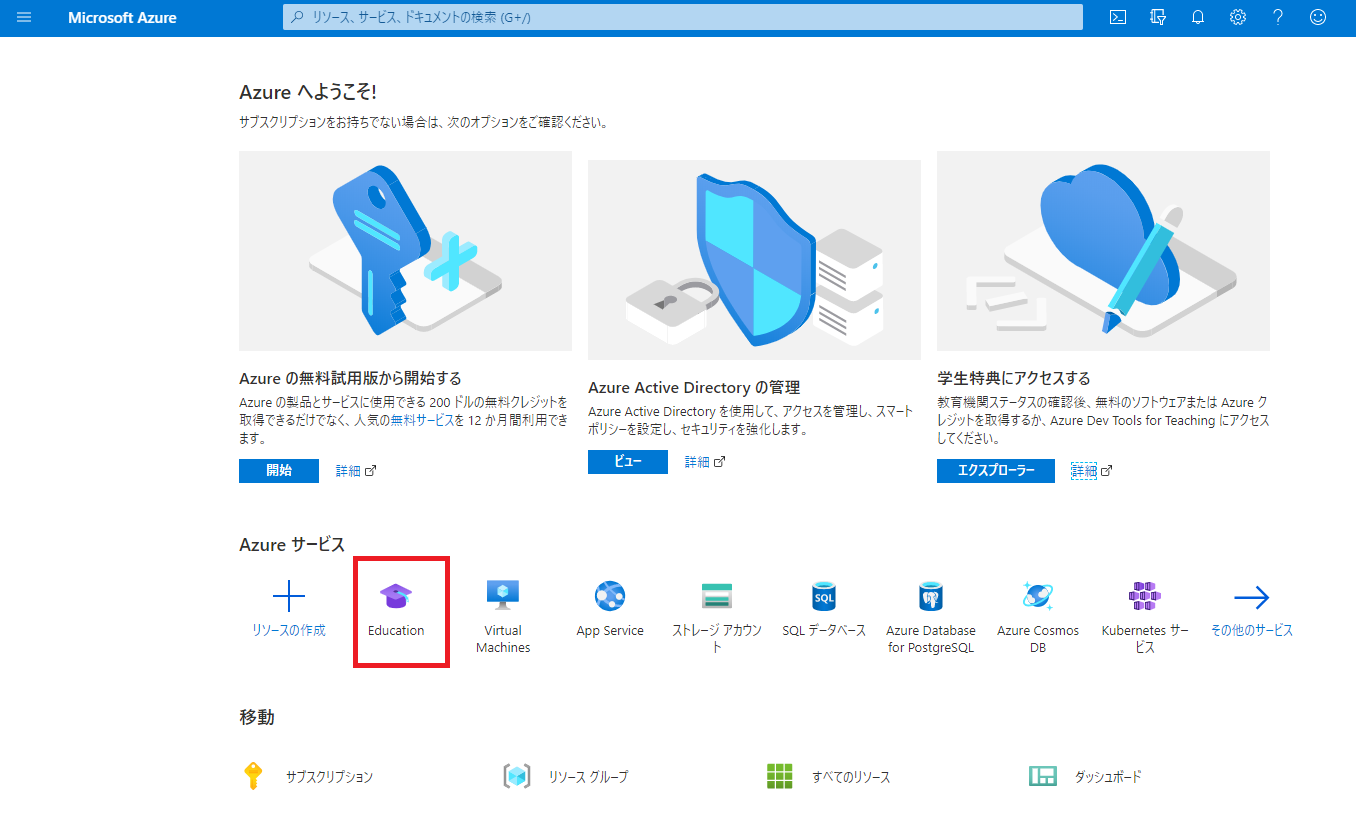This screenshot has width=1356, height=829.
Task: Open the directory and subscription filter icon
Action: point(1158,17)
